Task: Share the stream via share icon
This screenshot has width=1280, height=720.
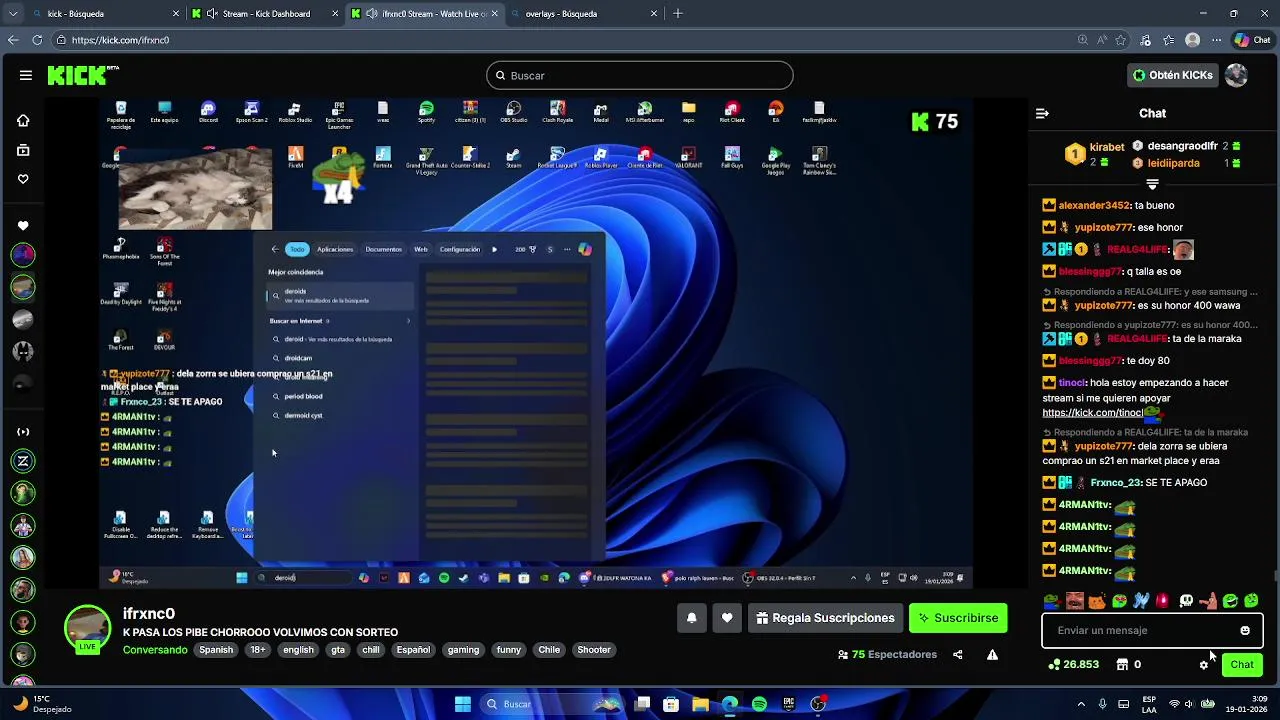Action: 958,655
